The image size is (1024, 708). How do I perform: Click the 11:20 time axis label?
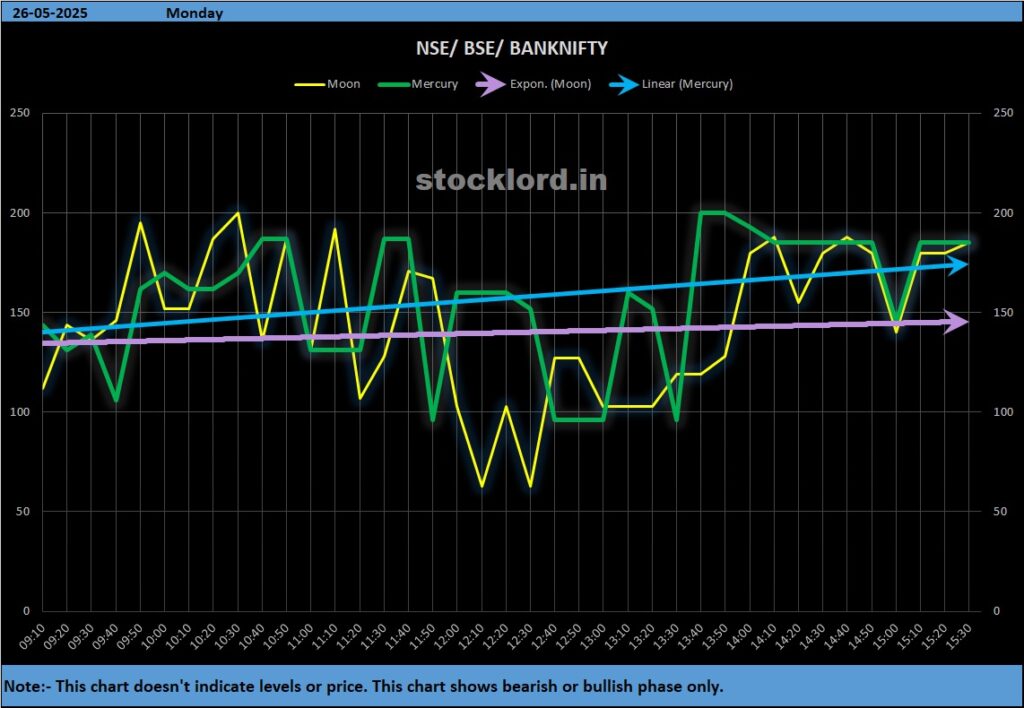point(349,636)
